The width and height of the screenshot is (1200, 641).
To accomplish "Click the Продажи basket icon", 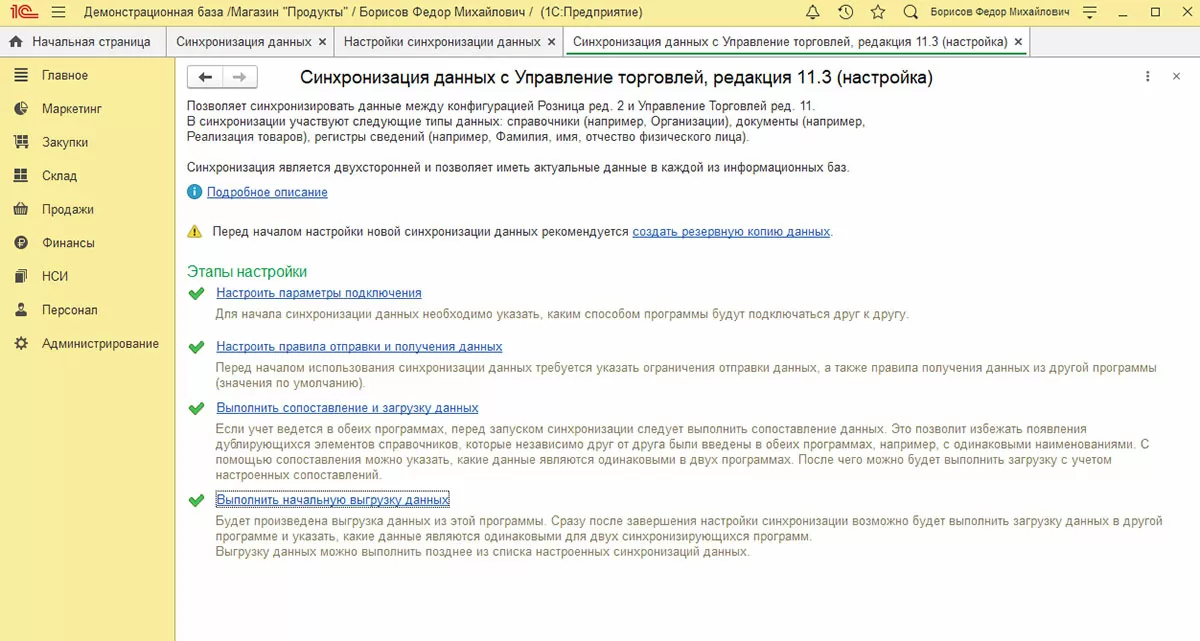I will [20, 209].
